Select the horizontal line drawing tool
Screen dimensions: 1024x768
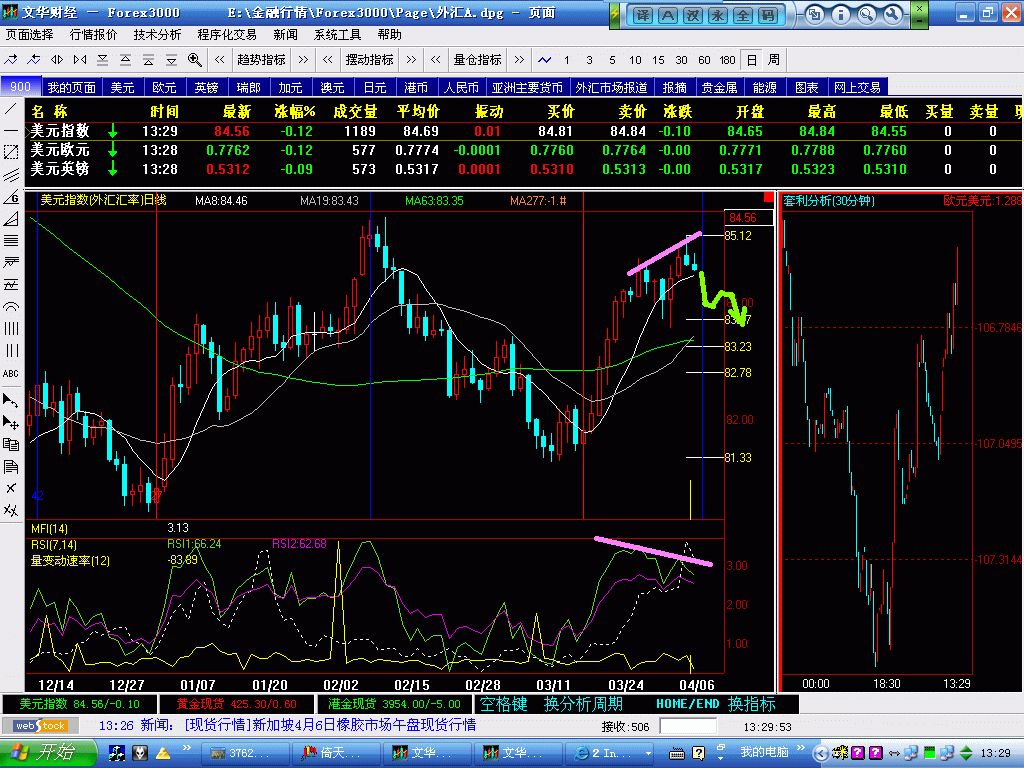11,131
